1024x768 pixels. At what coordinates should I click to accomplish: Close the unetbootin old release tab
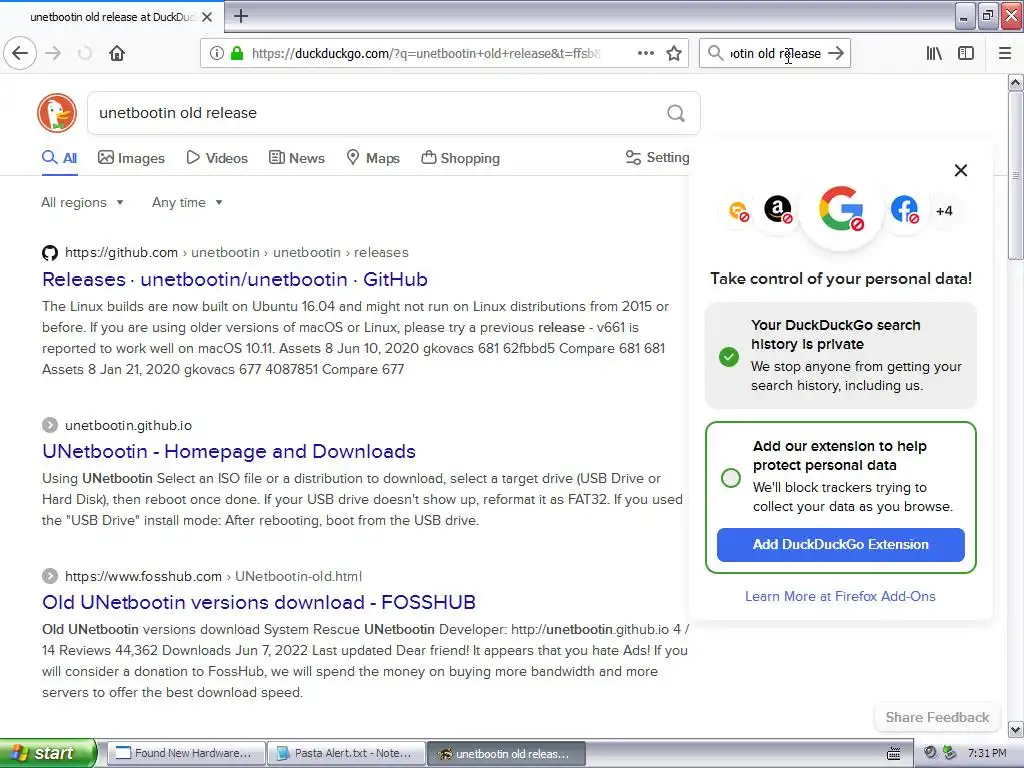click(x=207, y=17)
